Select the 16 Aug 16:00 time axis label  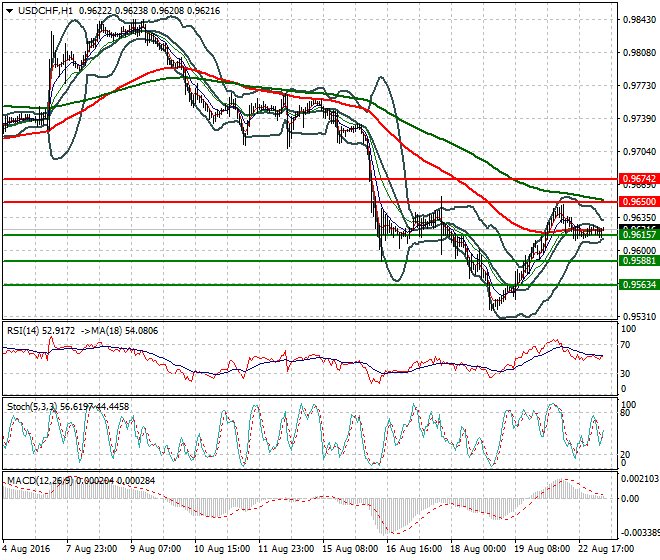pos(414,549)
